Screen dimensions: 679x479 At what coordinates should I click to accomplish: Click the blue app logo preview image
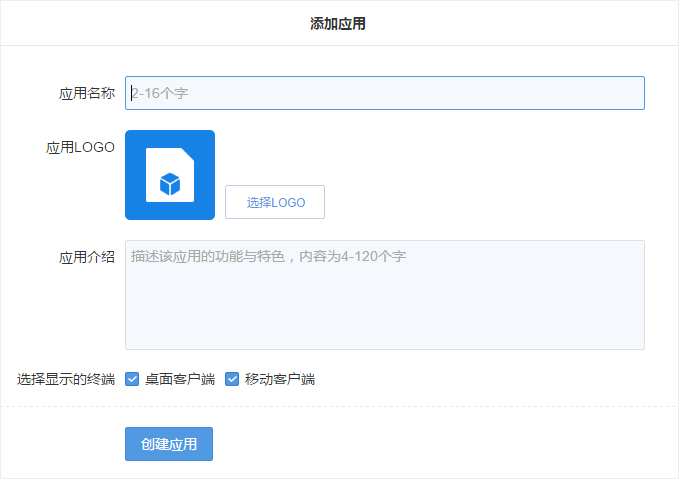170,175
